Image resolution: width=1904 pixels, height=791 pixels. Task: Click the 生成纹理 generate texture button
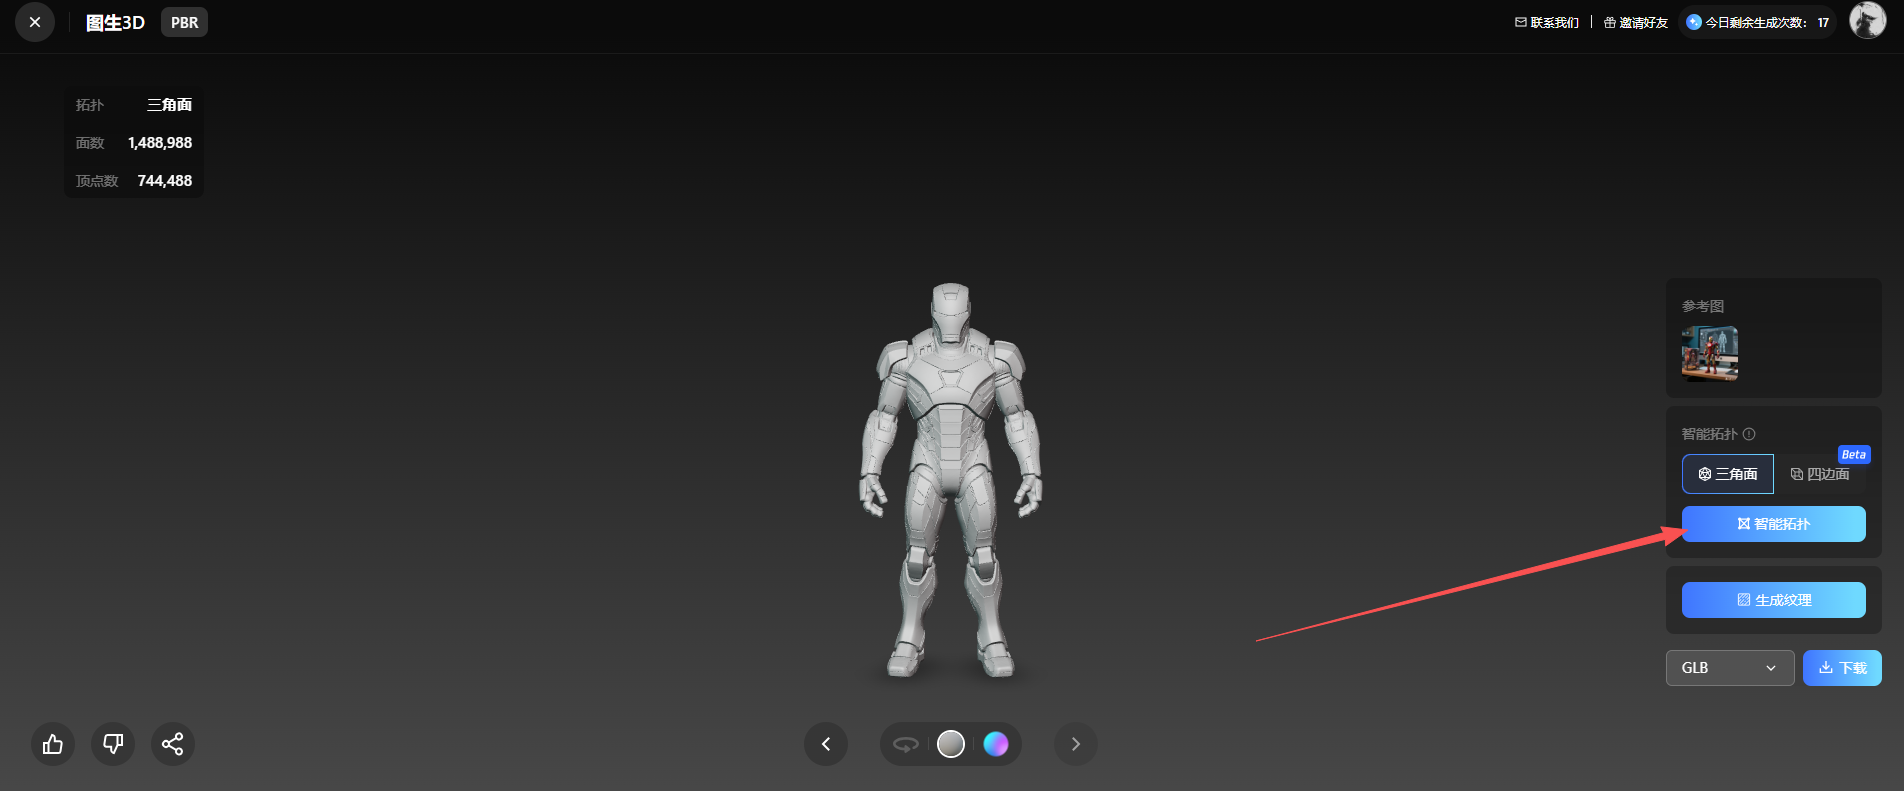tap(1774, 600)
